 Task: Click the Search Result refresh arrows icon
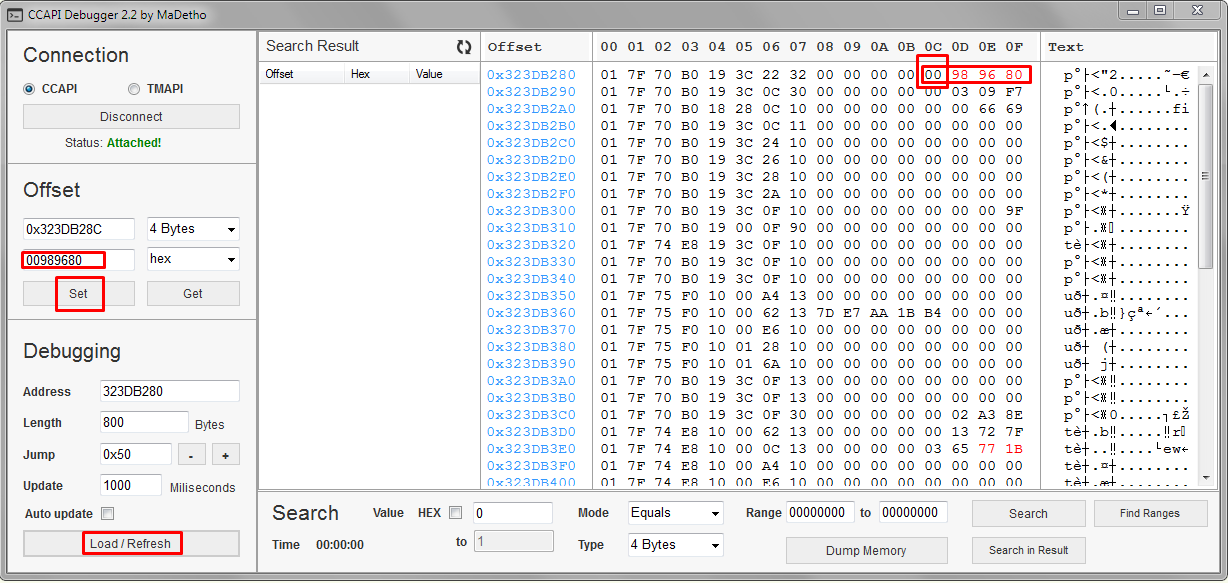tap(464, 47)
